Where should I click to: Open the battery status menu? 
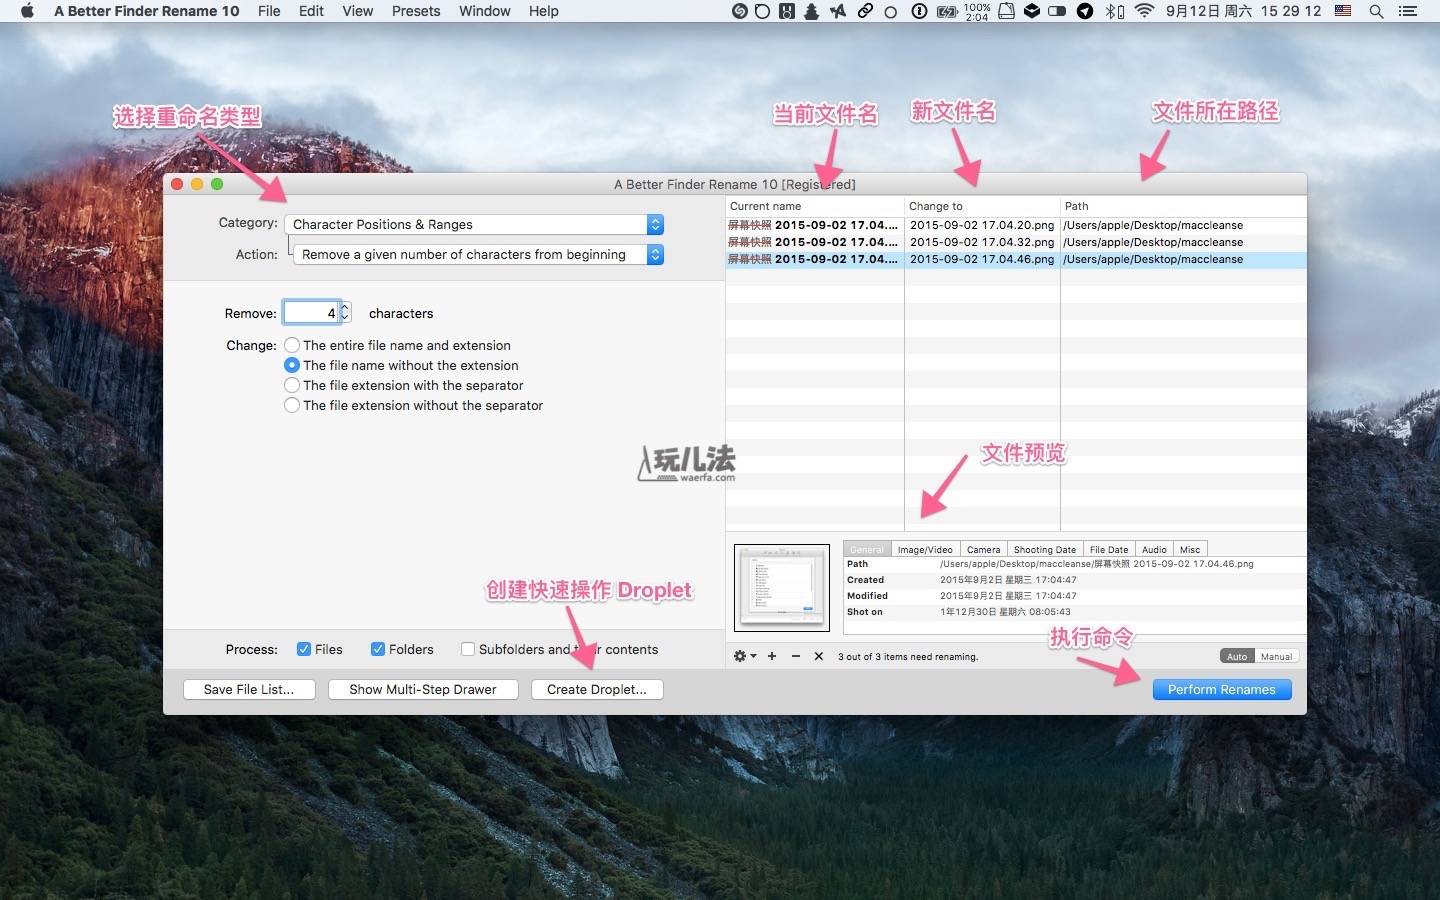[946, 11]
